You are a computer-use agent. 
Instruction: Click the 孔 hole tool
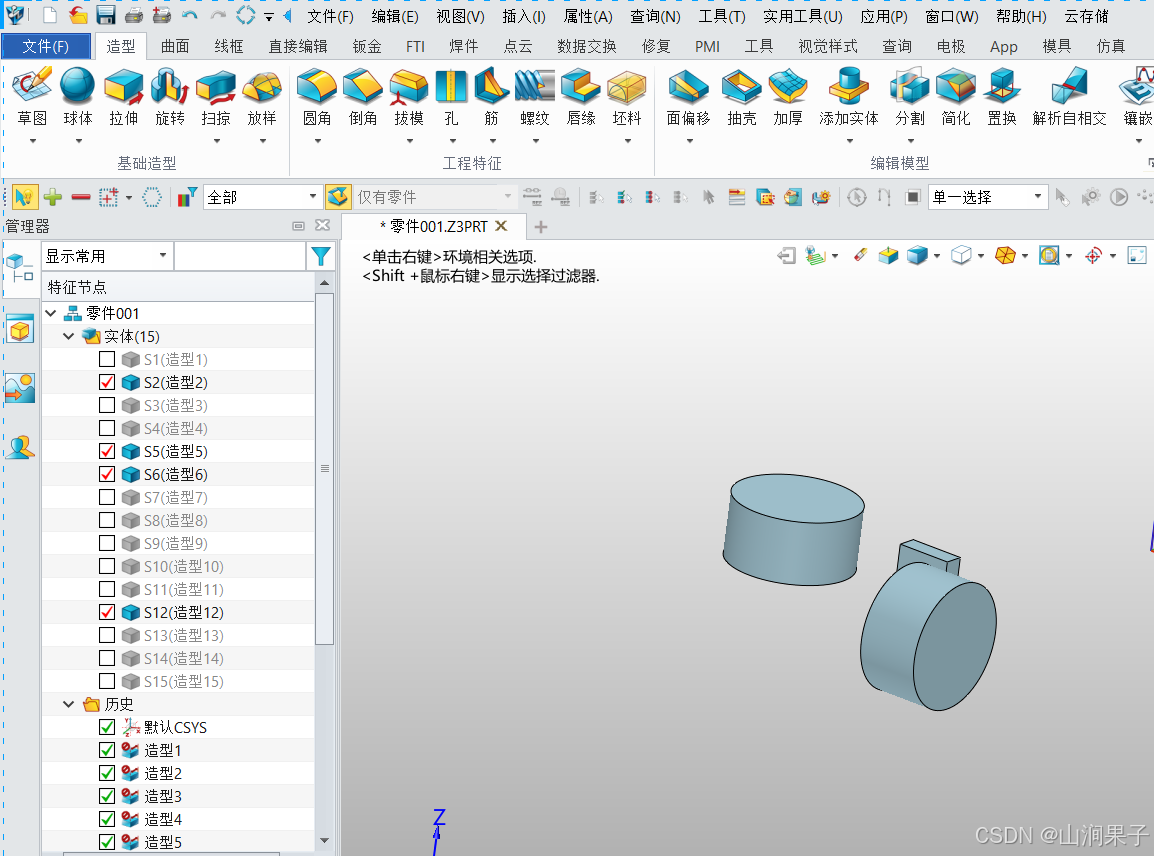[451, 97]
